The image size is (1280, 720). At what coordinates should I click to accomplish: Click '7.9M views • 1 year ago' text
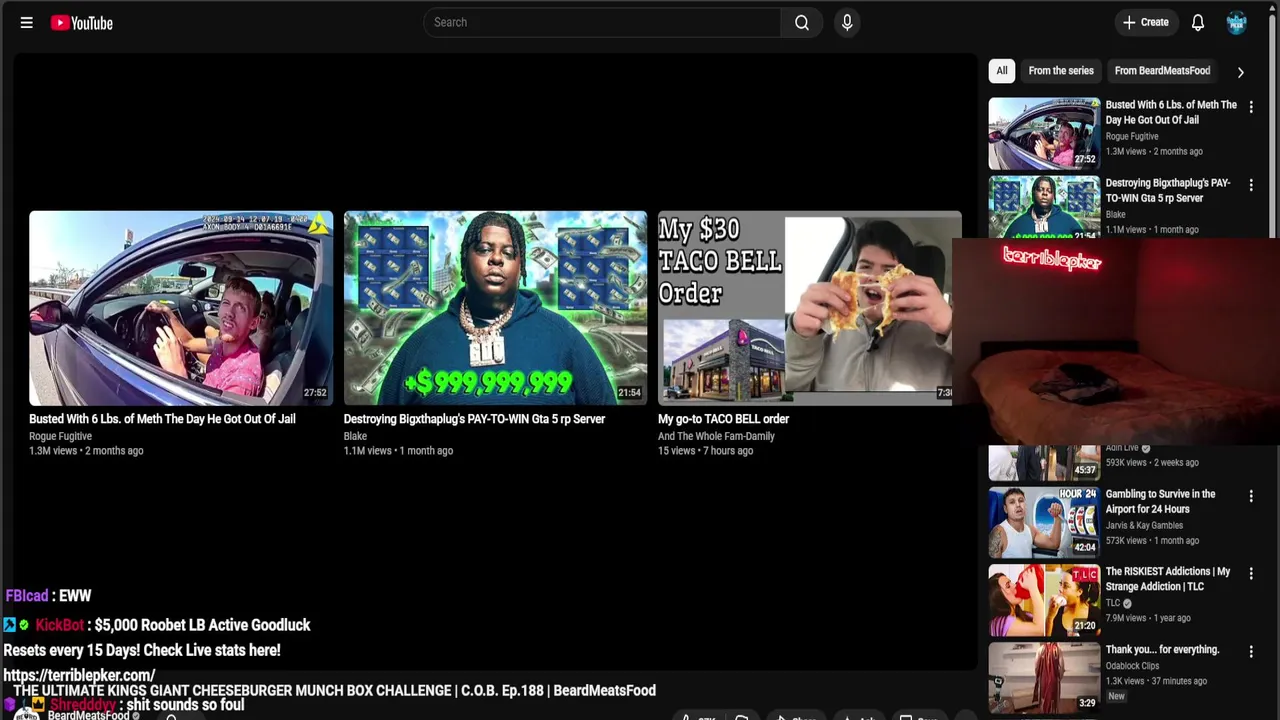(x=1148, y=618)
